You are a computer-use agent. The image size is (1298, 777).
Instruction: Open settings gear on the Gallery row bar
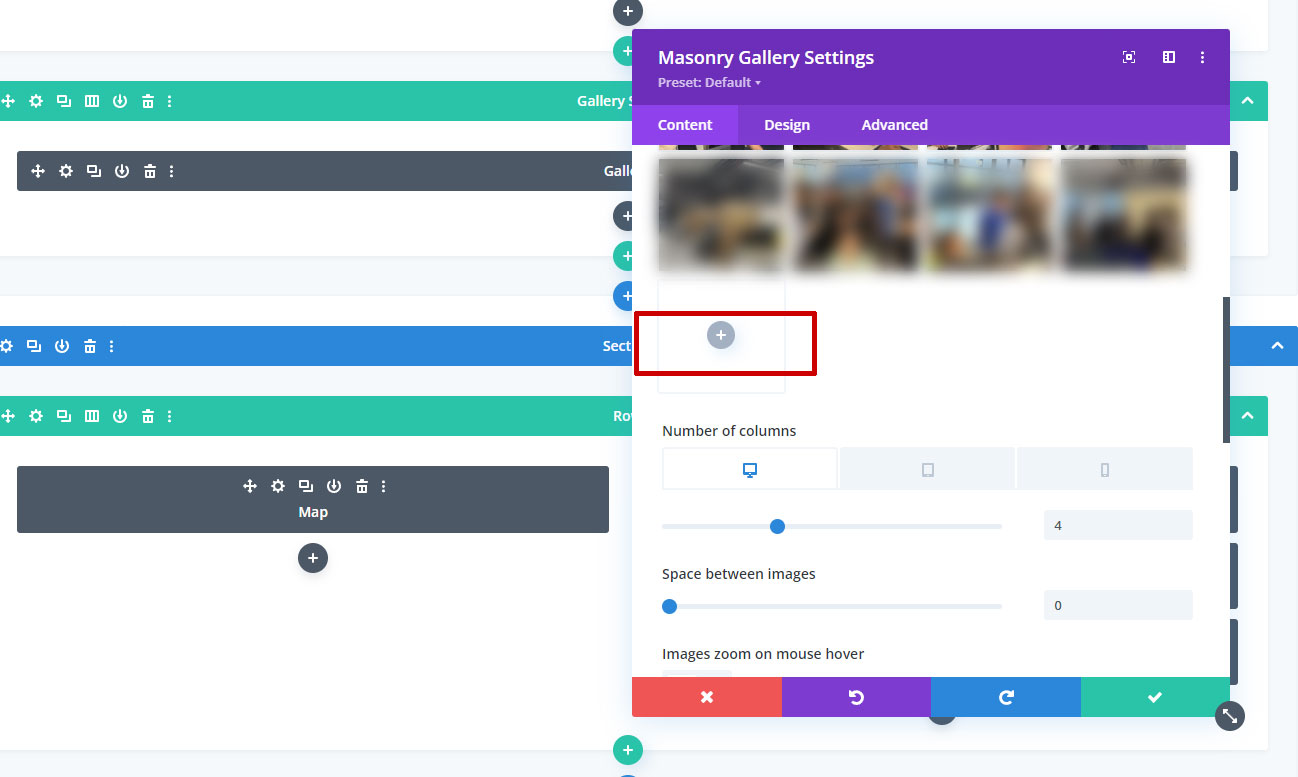[36, 101]
